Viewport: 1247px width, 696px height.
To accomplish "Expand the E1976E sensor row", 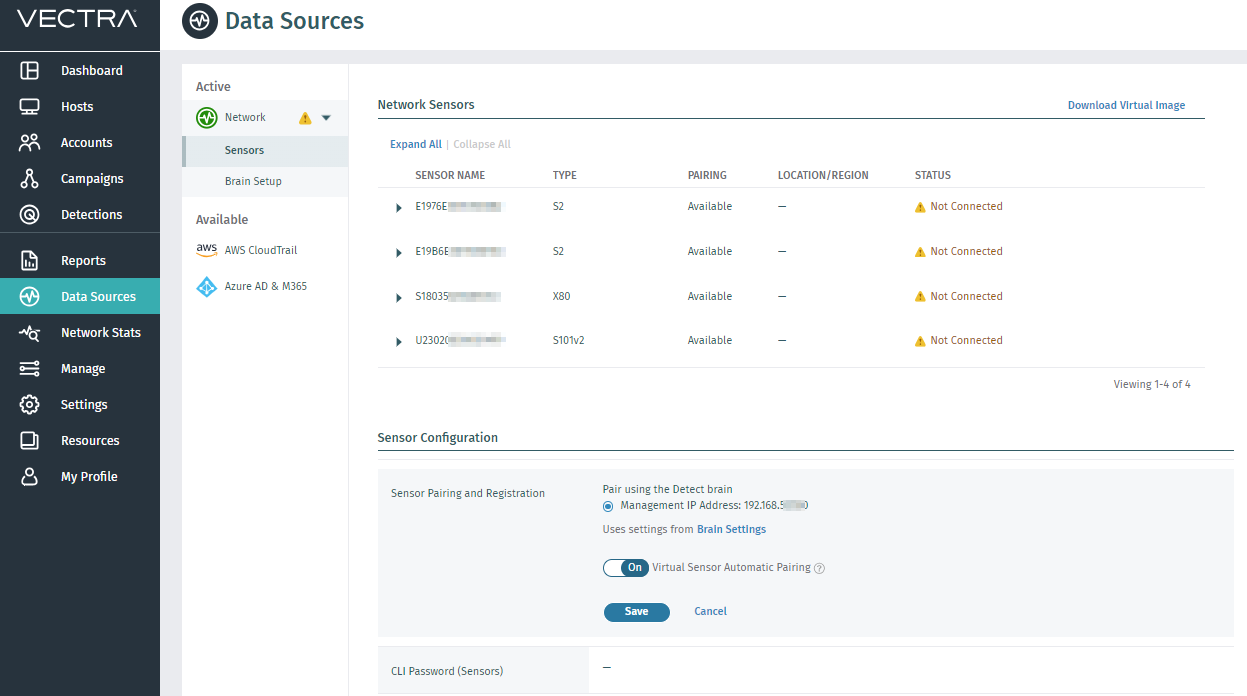I will pyautogui.click(x=399, y=208).
